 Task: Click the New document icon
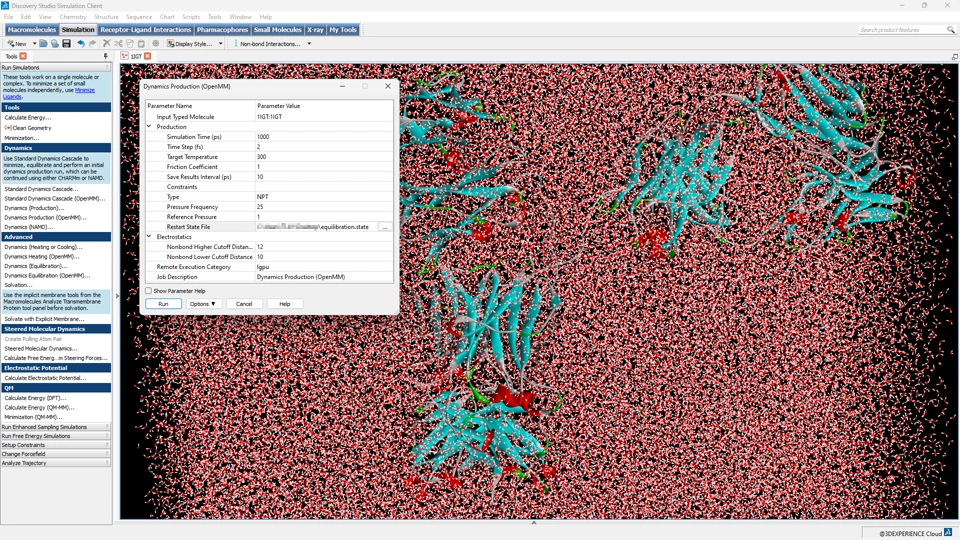(11, 43)
